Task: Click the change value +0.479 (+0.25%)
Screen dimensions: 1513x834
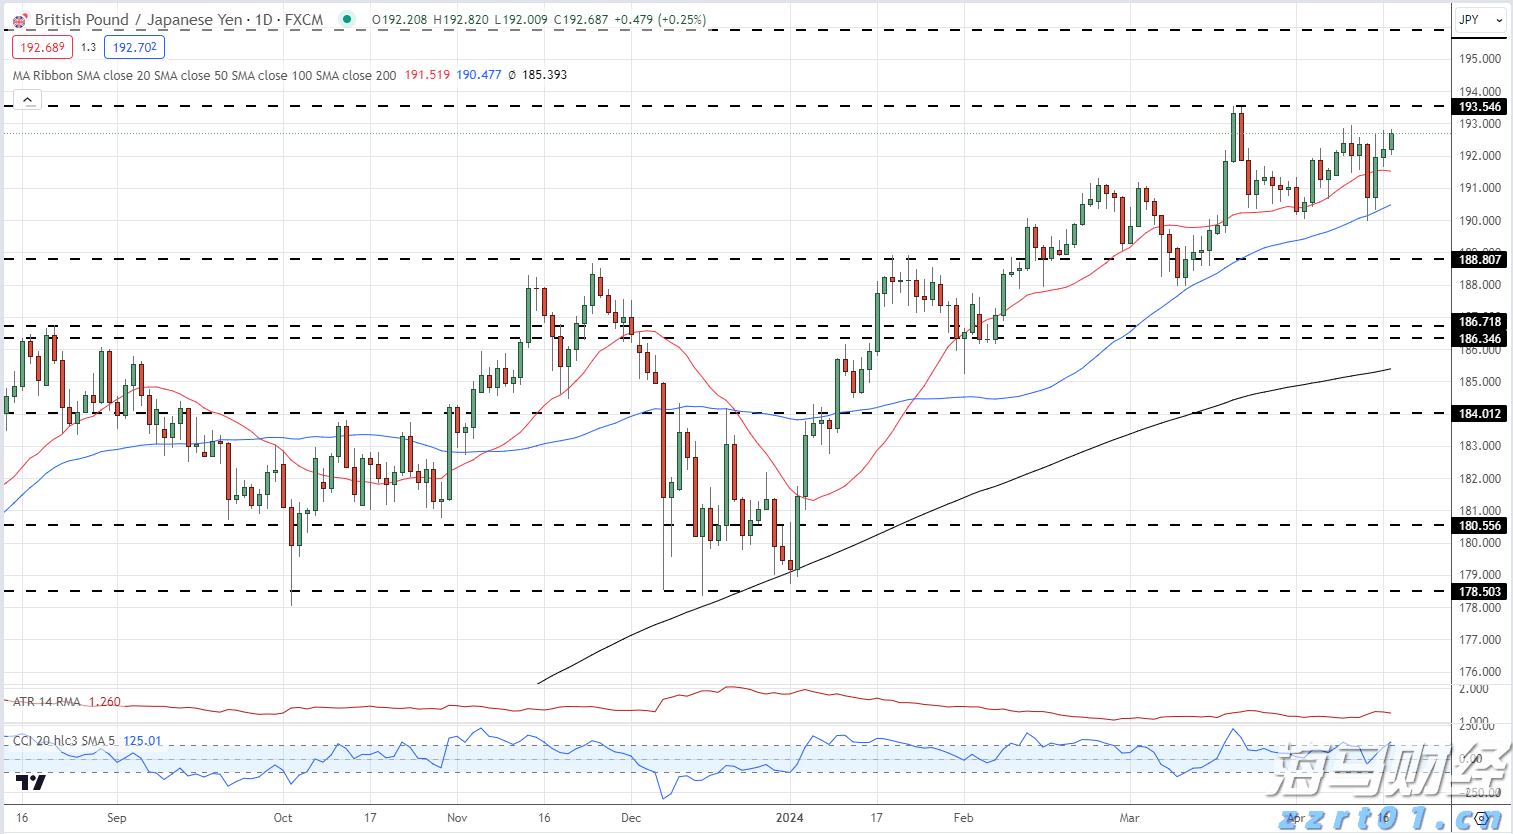Action: coord(660,20)
